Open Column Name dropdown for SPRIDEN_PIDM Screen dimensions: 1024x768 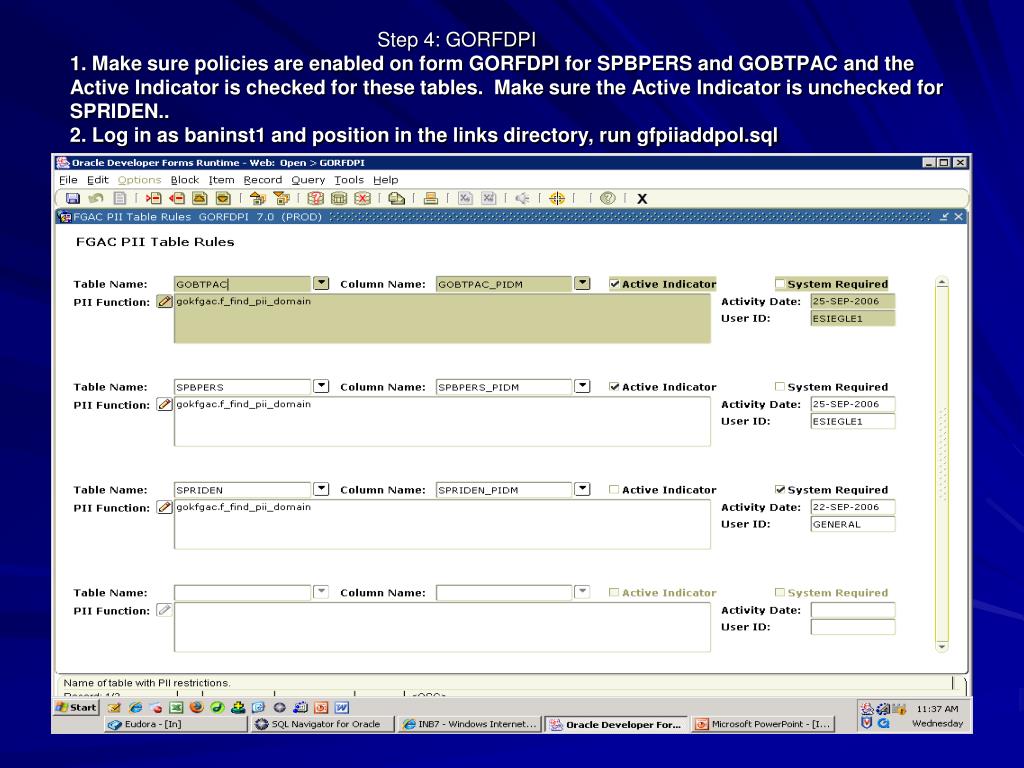pos(583,489)
